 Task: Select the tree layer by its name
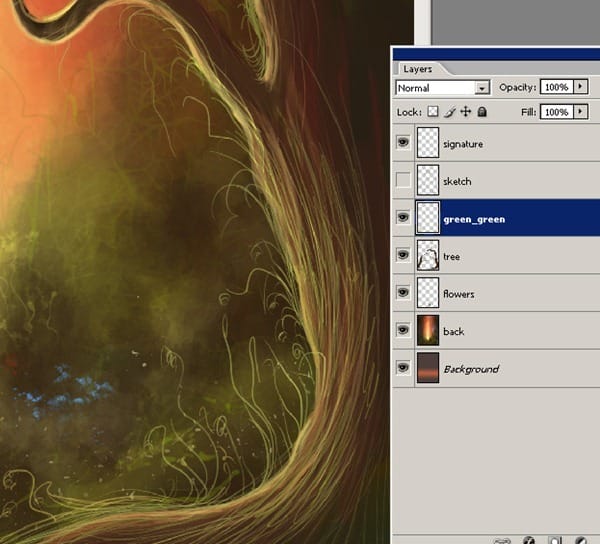[452, 257]
